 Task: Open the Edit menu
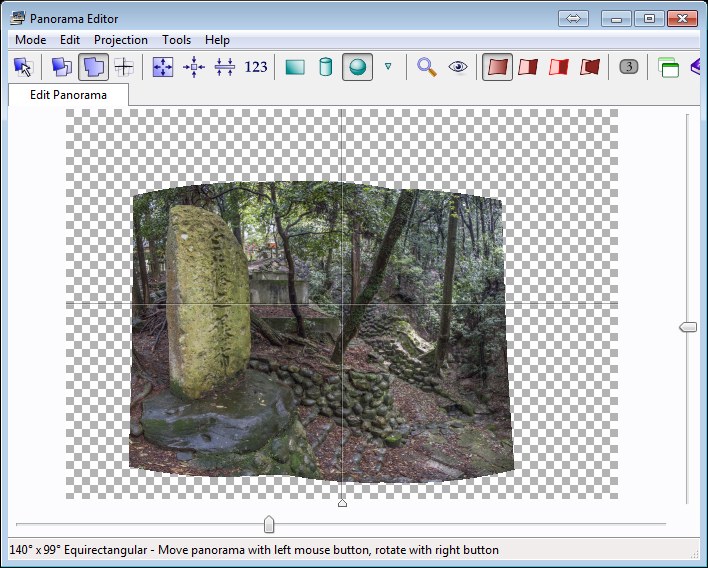pyautogui.click(x=70, y=40)
